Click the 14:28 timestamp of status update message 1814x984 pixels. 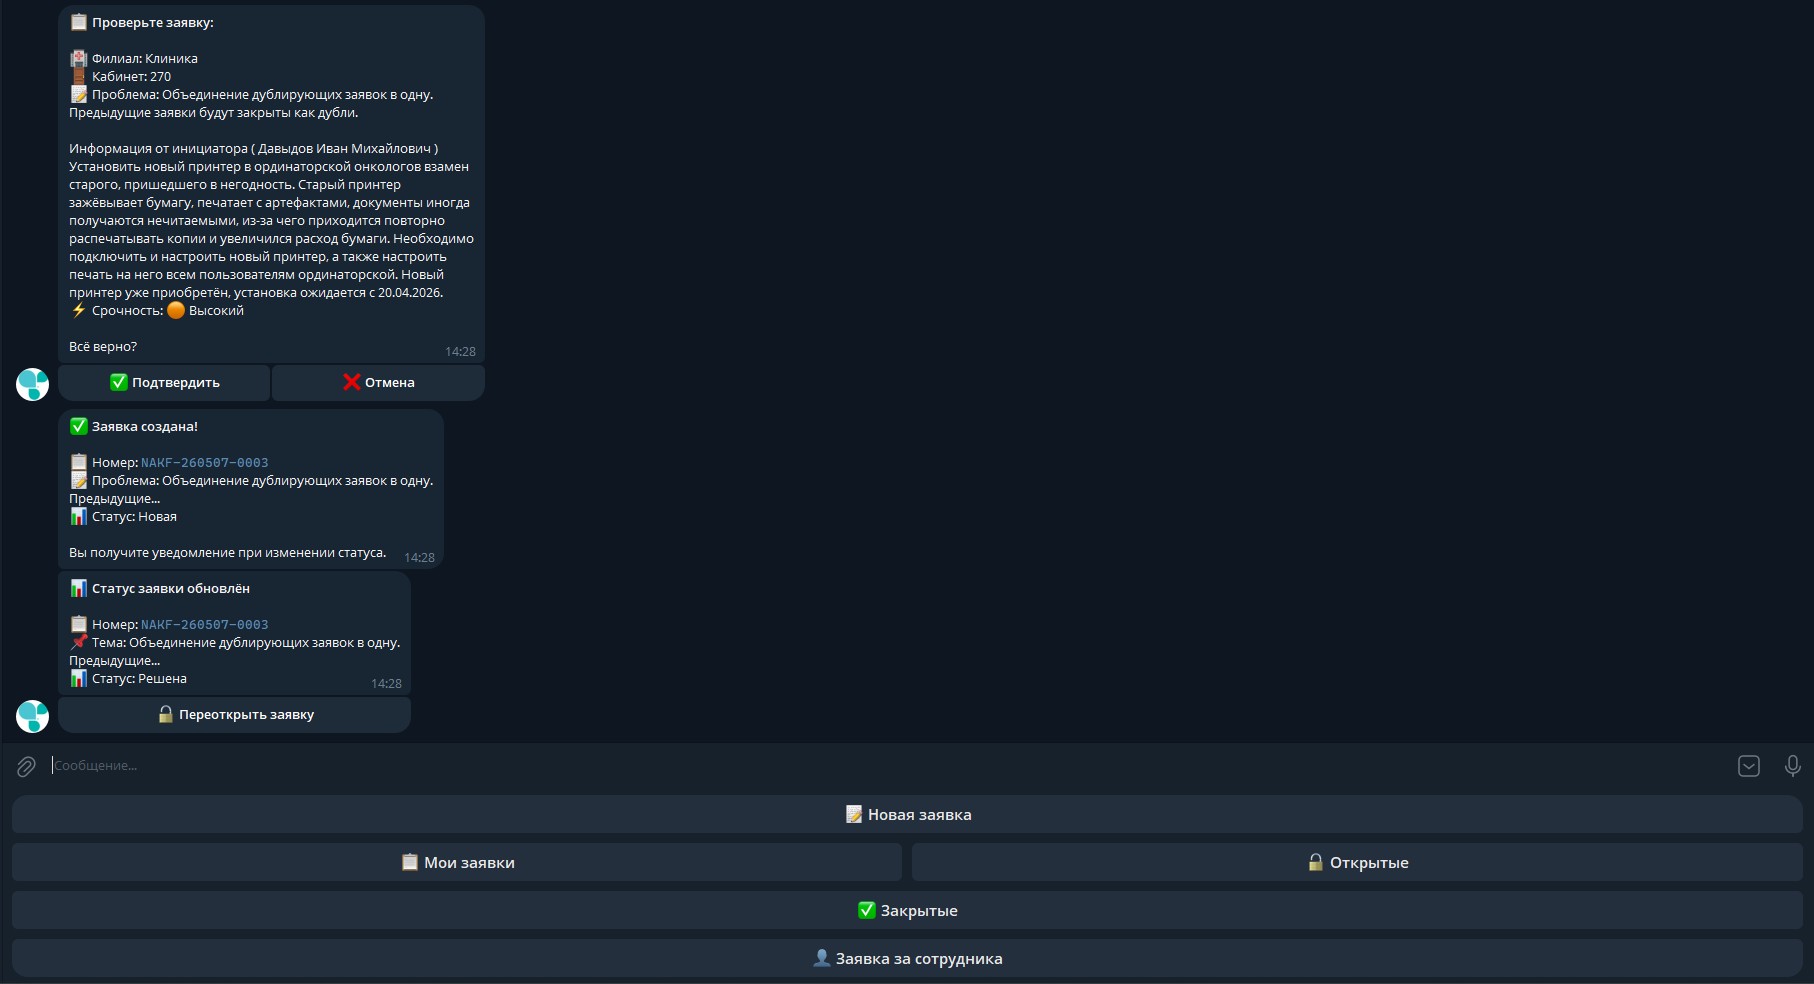point(386,684)
